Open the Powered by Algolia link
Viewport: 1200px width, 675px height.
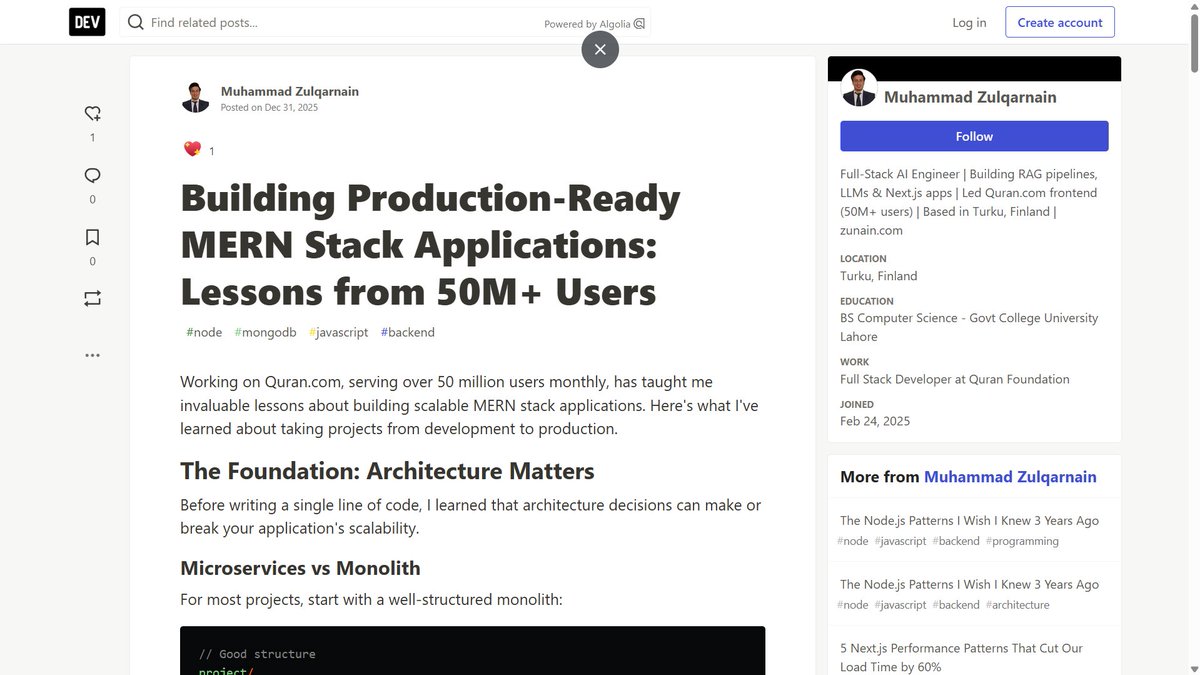point(595,23)
